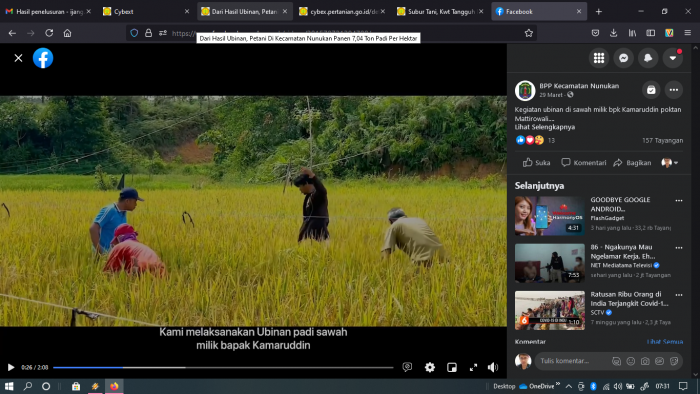Add a GIF to comment
The width and height of the screenshot is (700, 394).
(x=659, y=361)
